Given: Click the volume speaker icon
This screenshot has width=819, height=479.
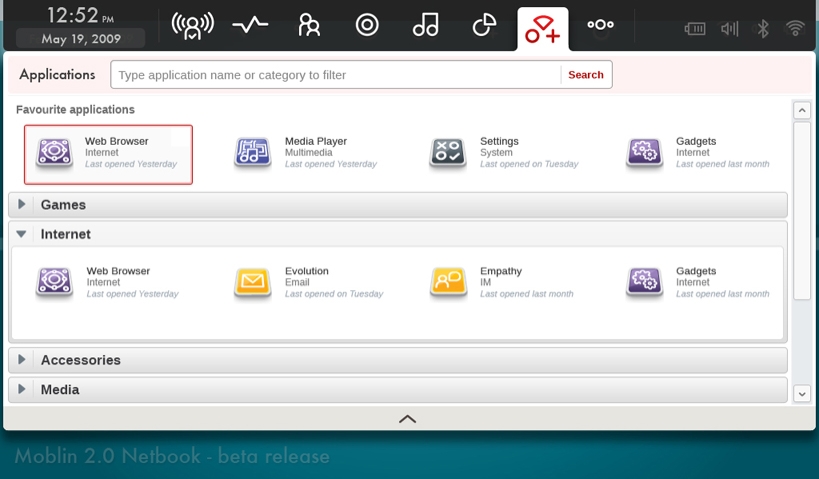Looking at the screenshot, I should click(x=730, y=28).
